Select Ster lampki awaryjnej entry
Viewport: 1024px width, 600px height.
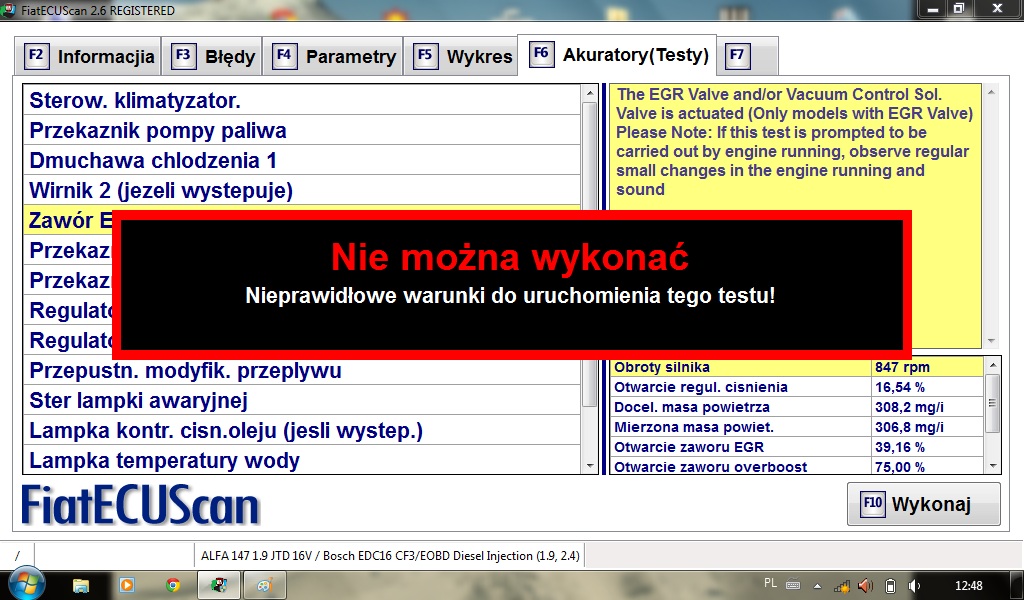coord(302,401)
